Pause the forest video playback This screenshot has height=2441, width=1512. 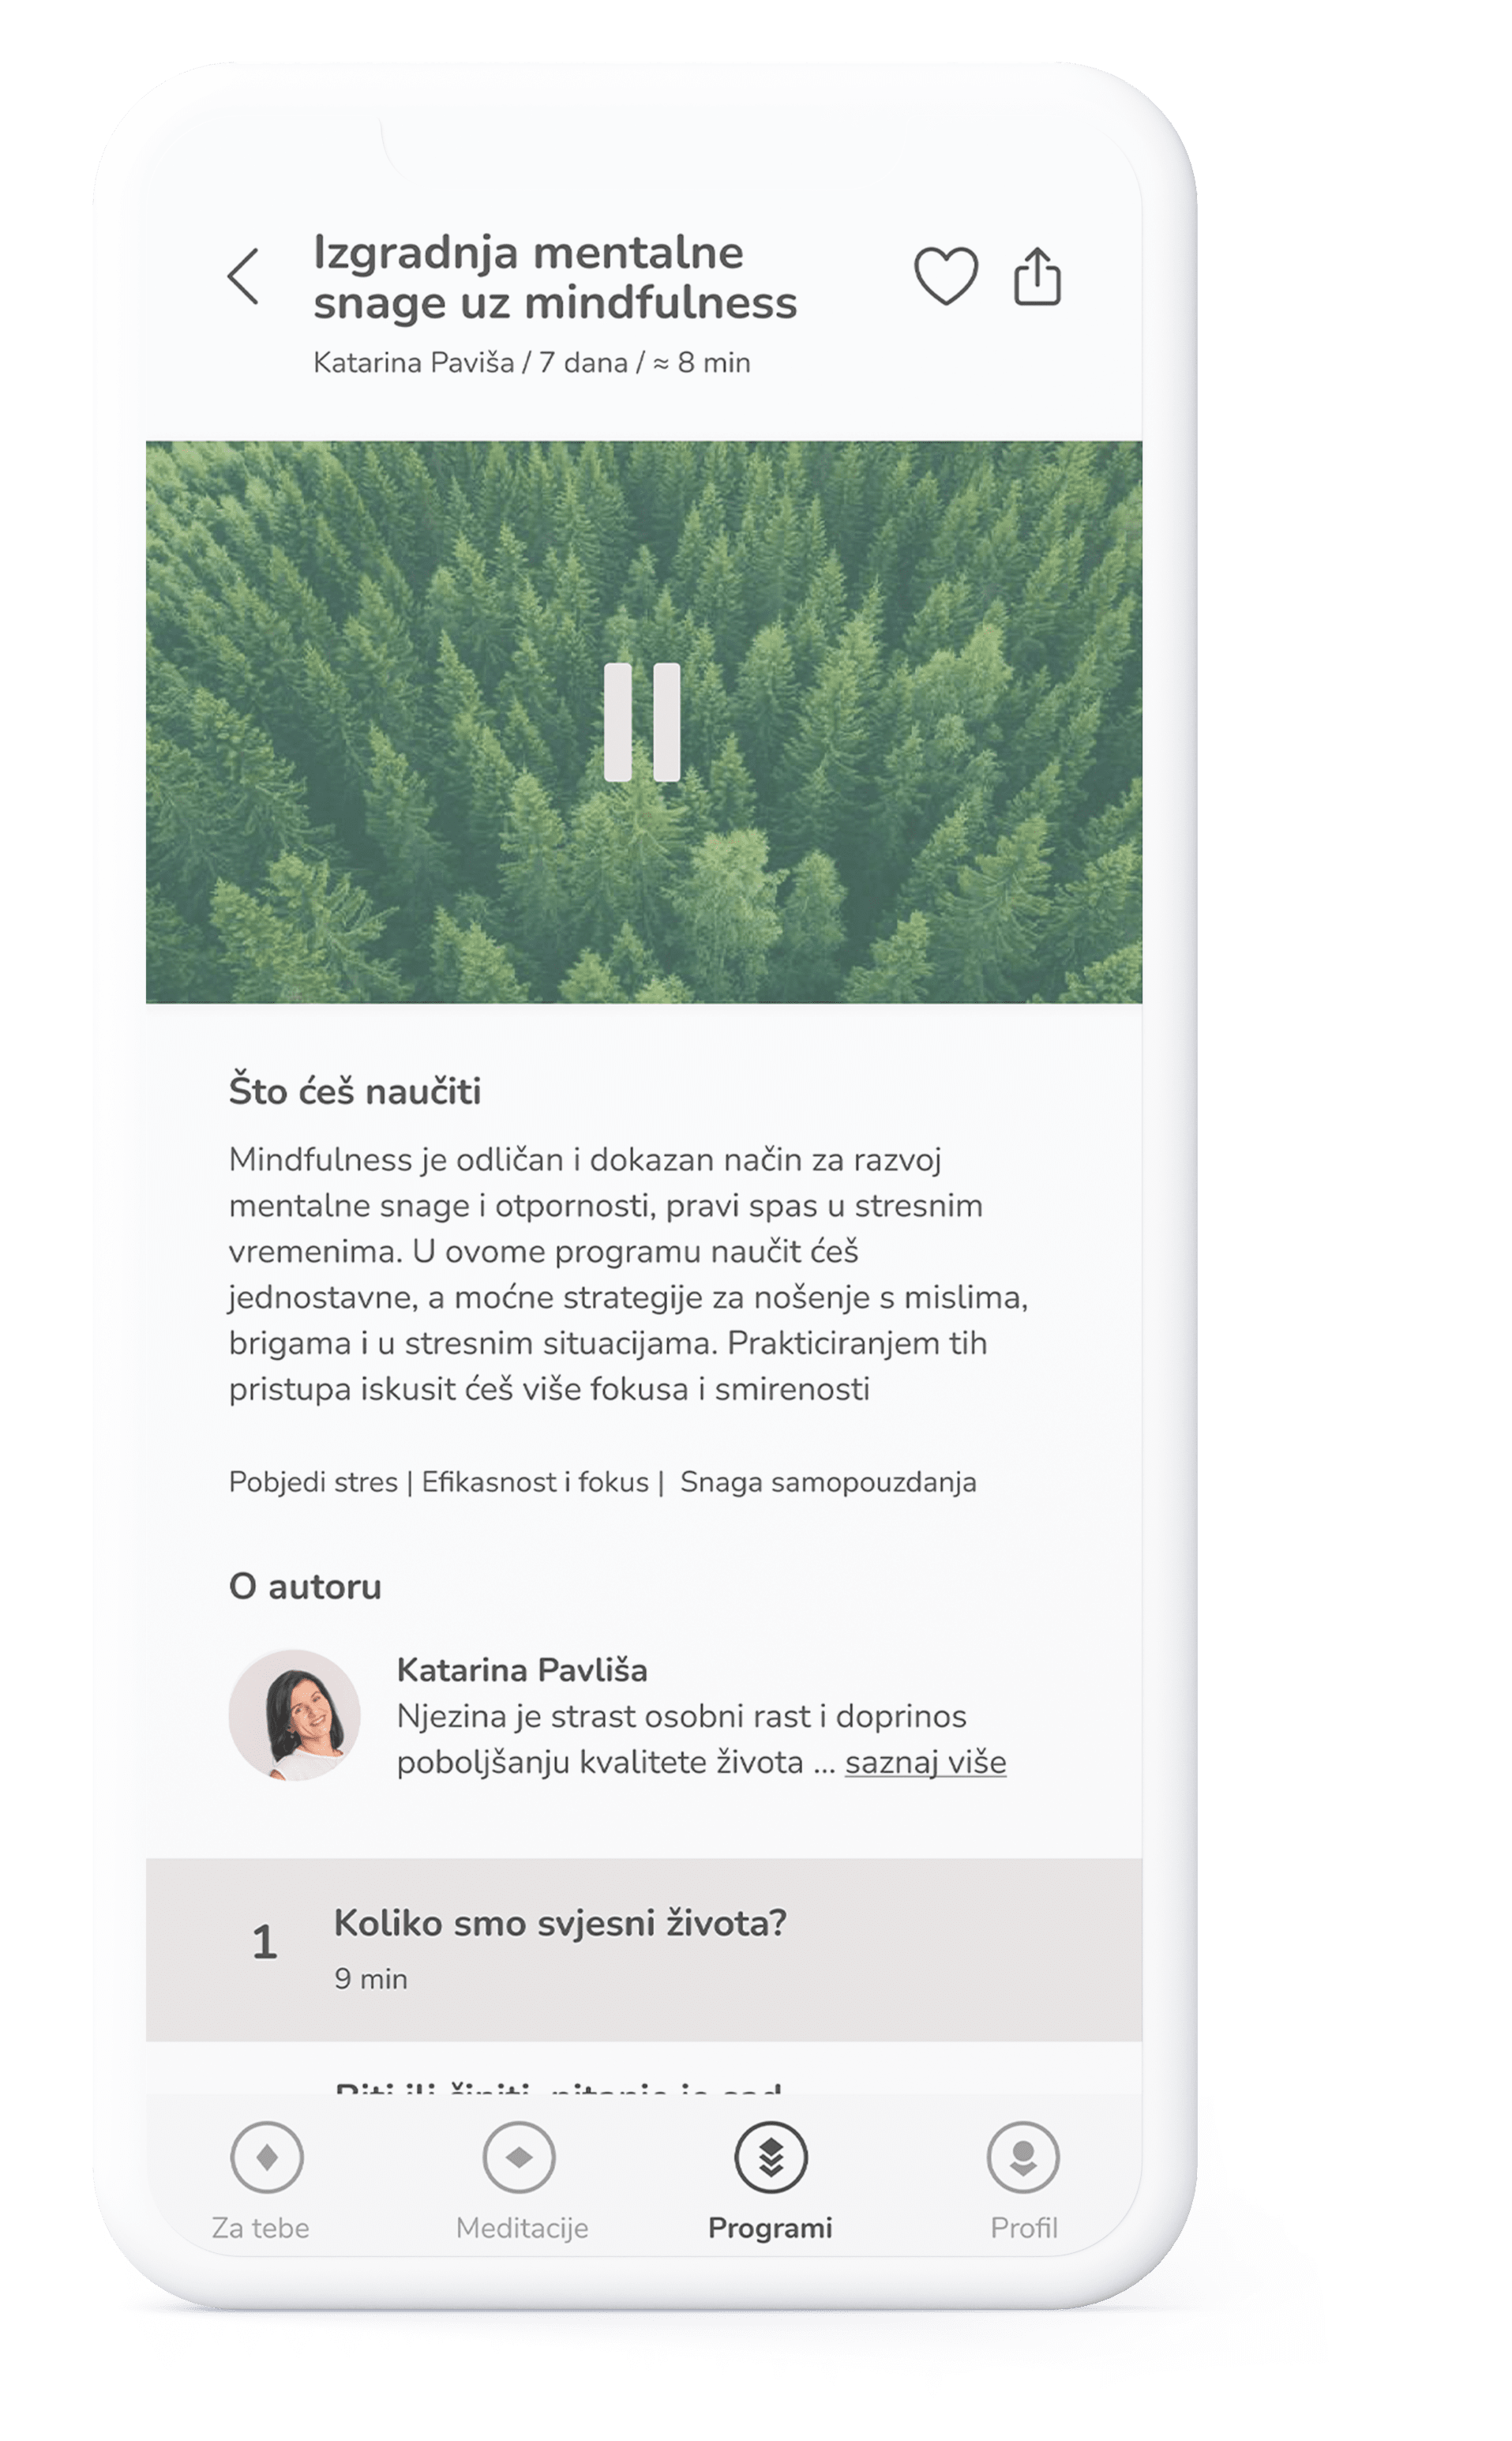coord(642,721)
